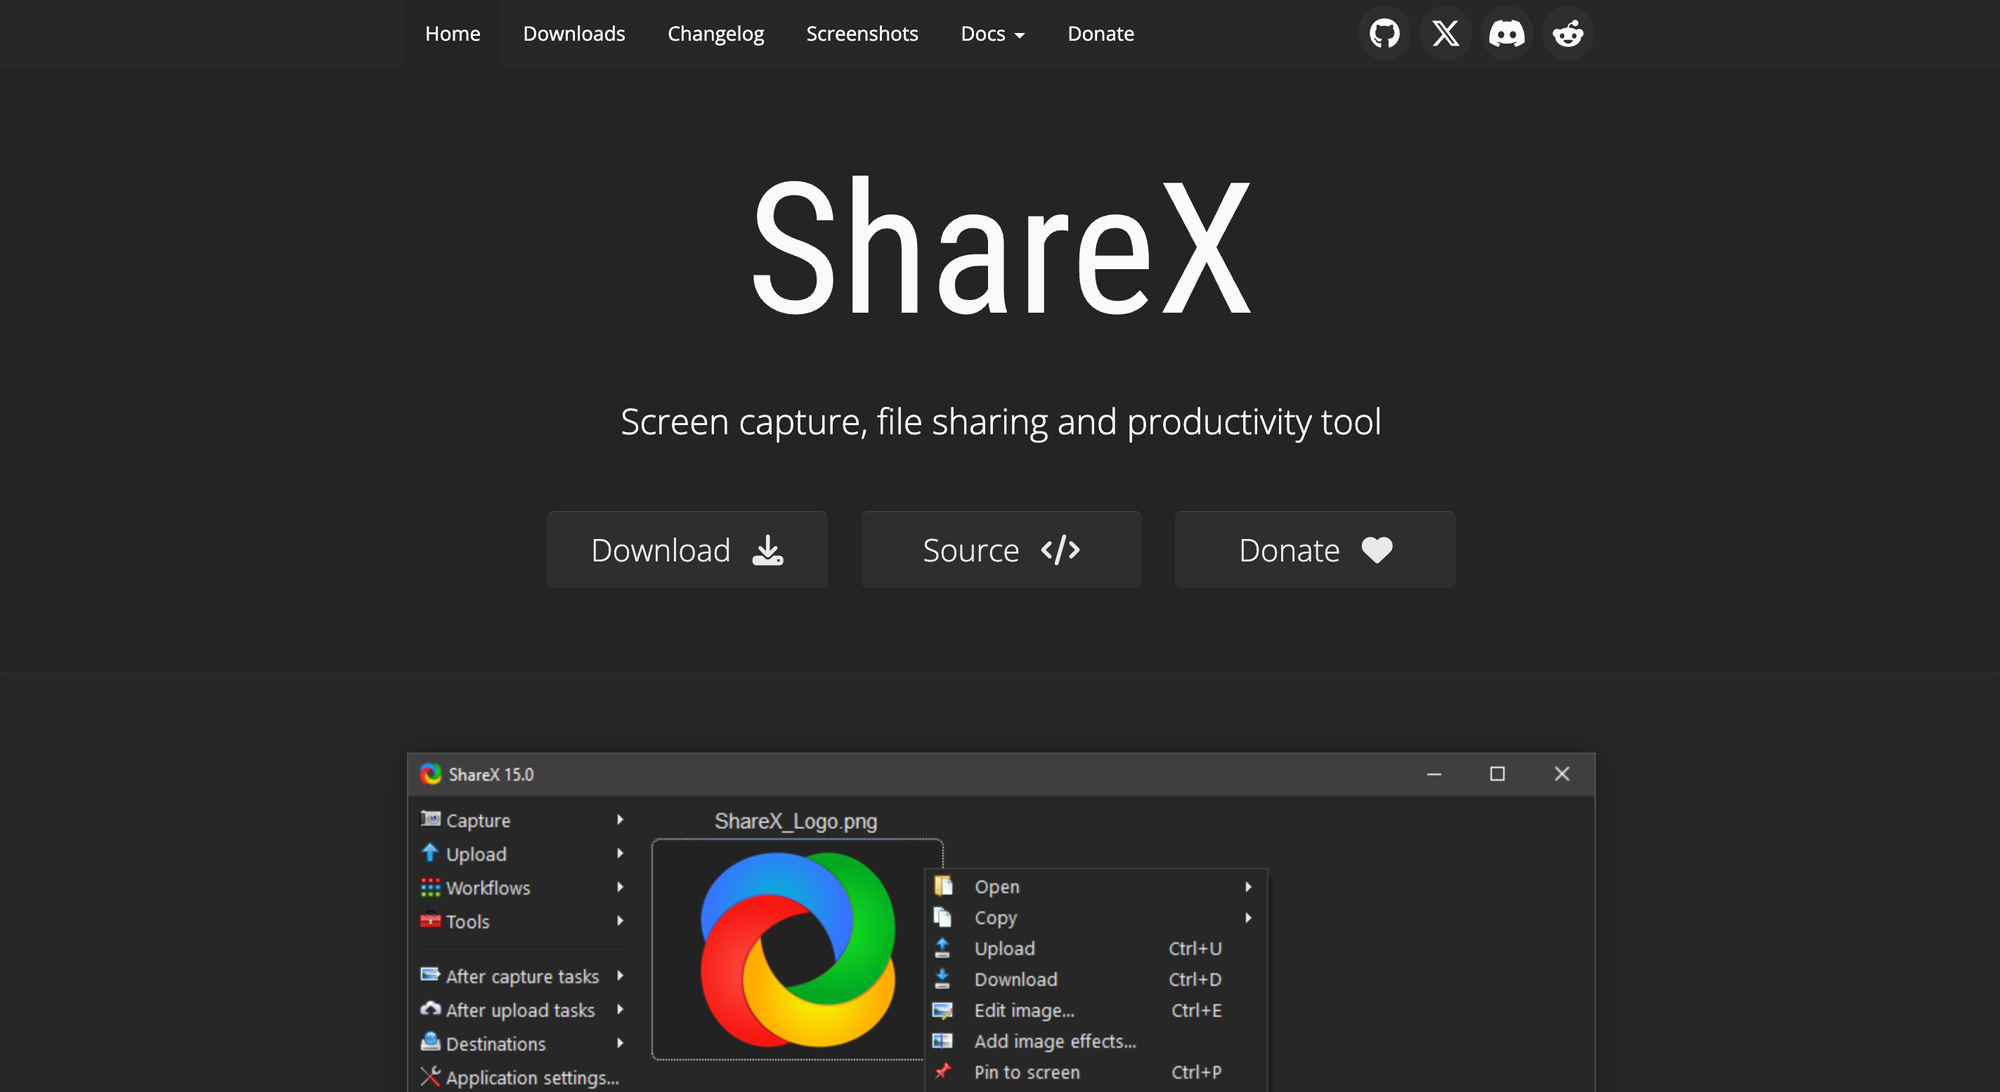
Task: Click the ShareX 15.0 window title text
Action: [491, 775]
